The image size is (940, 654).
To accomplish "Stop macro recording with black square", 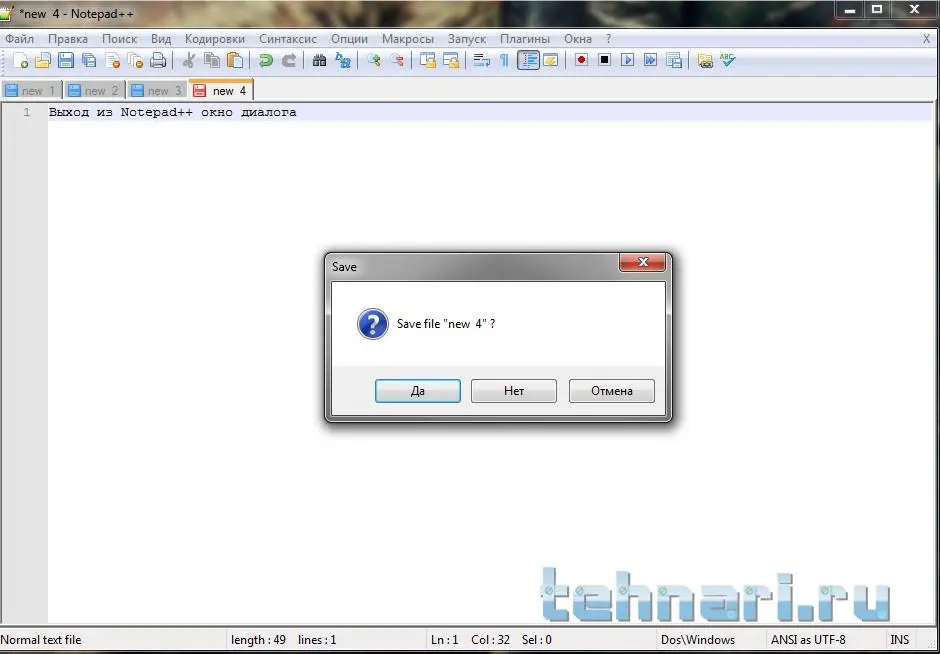I will tap(604, 60).
